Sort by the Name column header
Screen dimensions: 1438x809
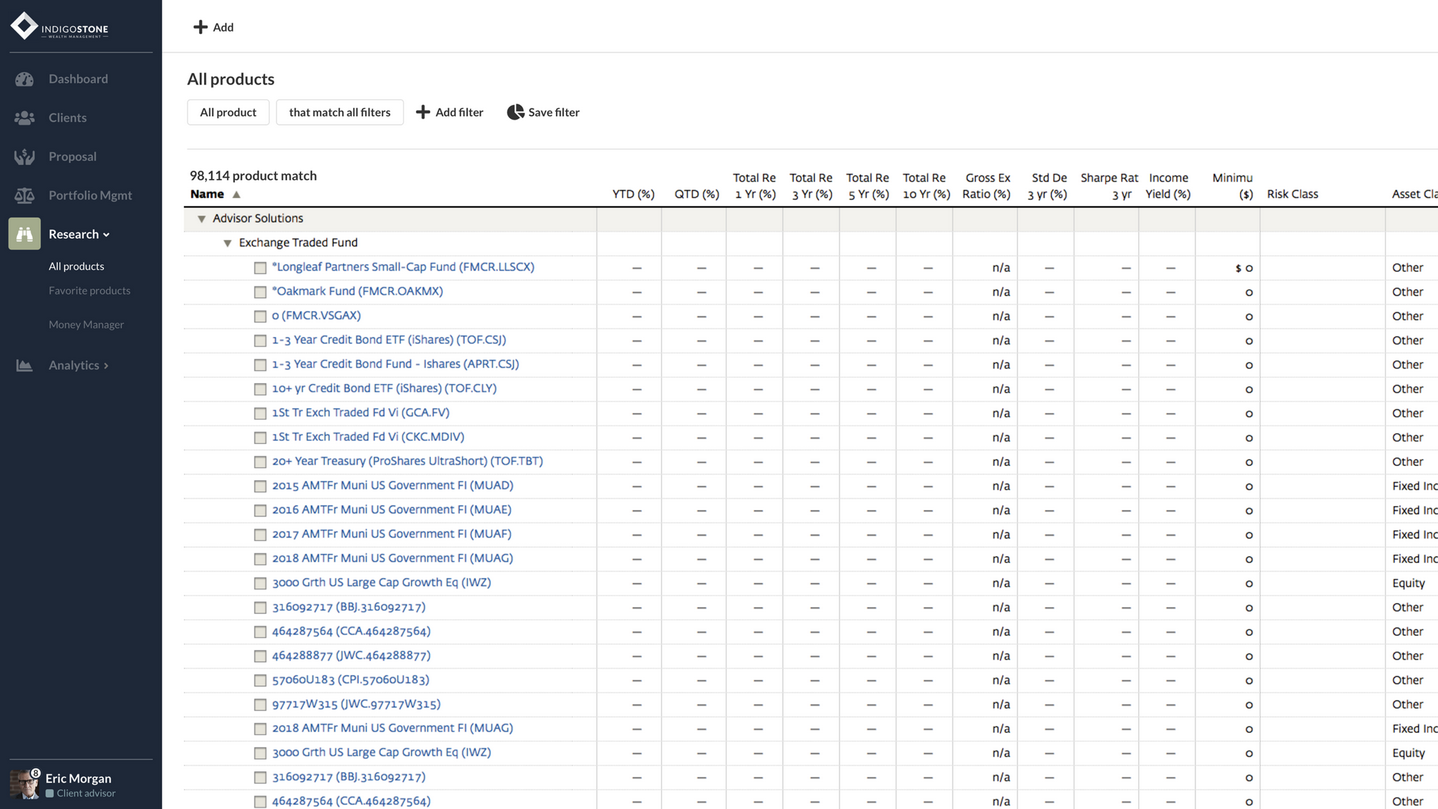tap(207, 194)
